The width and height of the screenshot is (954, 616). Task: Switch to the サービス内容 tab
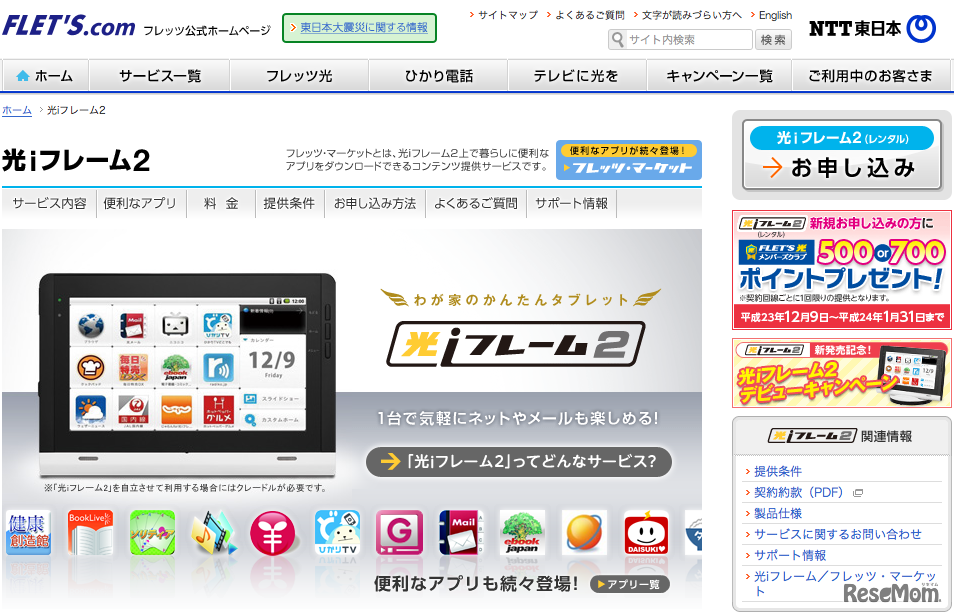(x=49, y=203)
